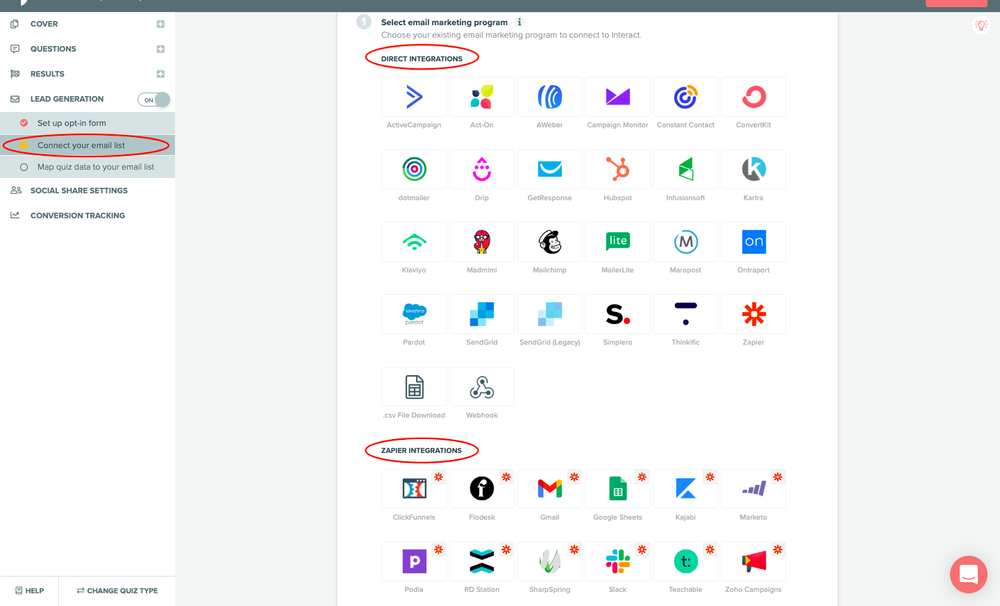This screenshot has height=606, width=1000.
Task: Open Social Share Settings
Action: [x=79, y=190]
